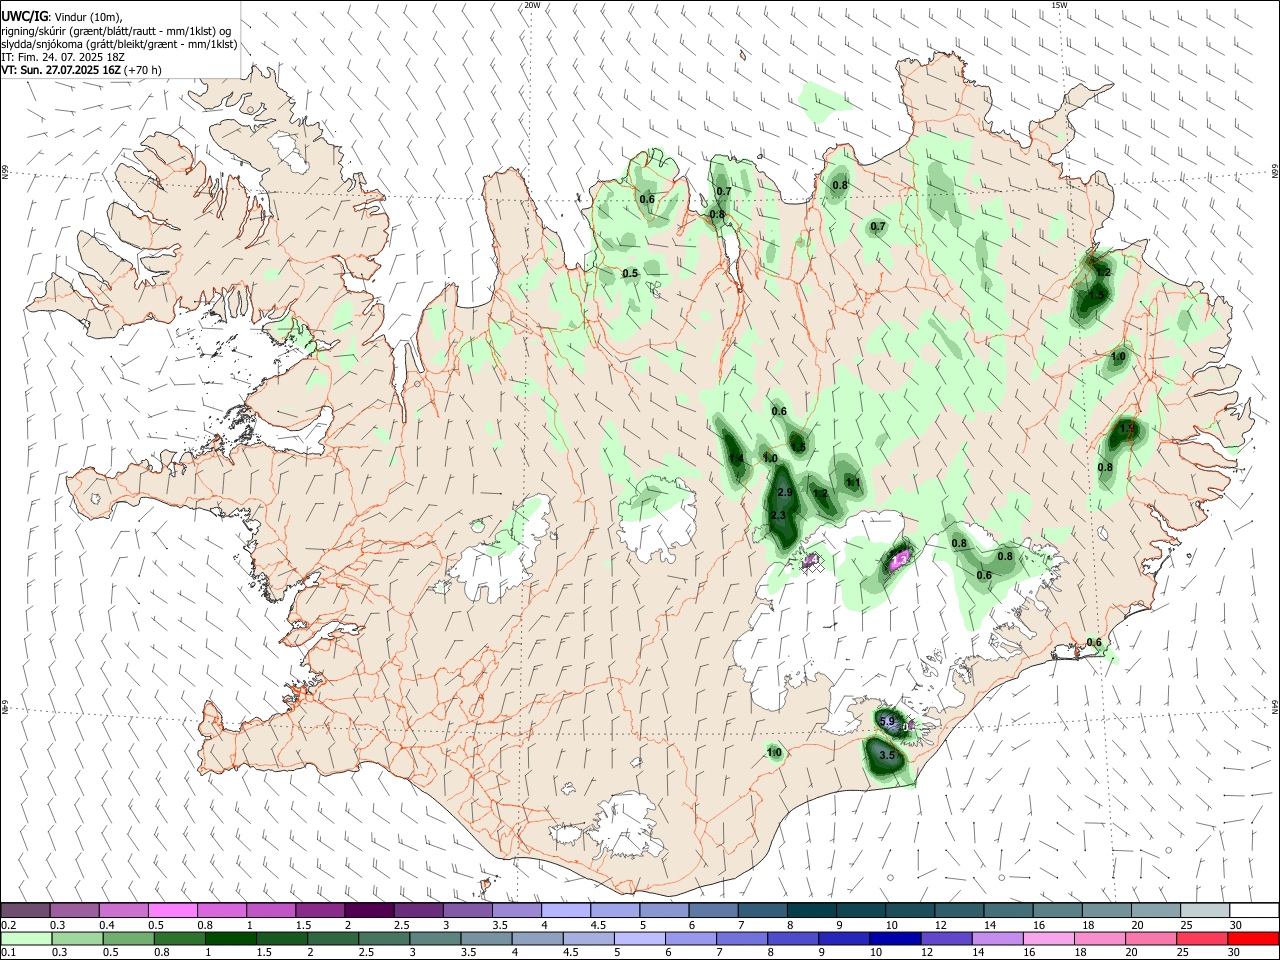Pick the purple 12 rain legend swatch

(x=945, y=938)
